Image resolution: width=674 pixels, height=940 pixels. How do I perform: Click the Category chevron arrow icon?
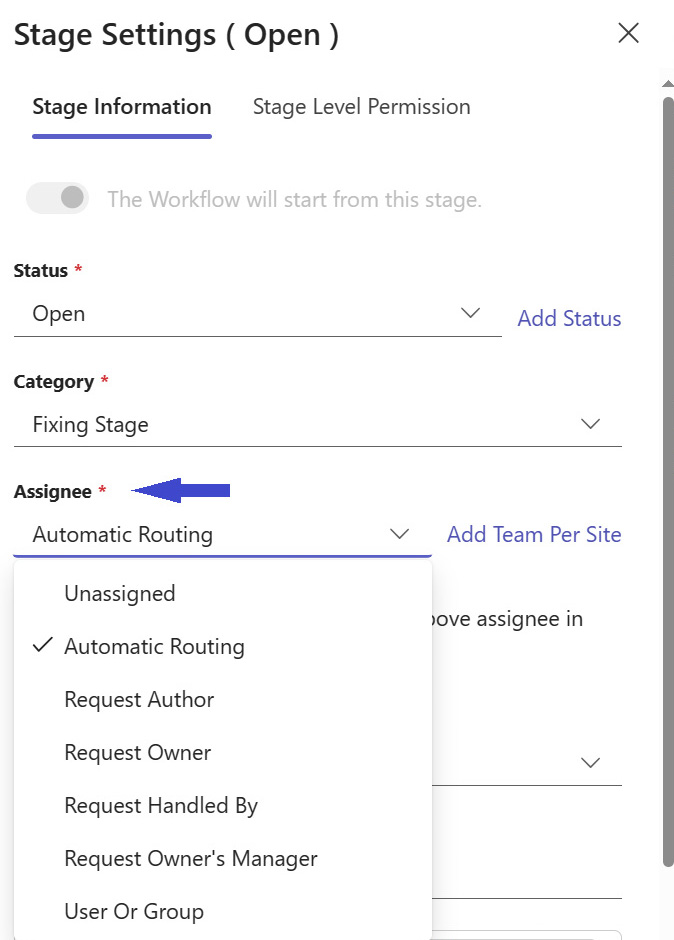pyautogui.click(x=591, y=424)
